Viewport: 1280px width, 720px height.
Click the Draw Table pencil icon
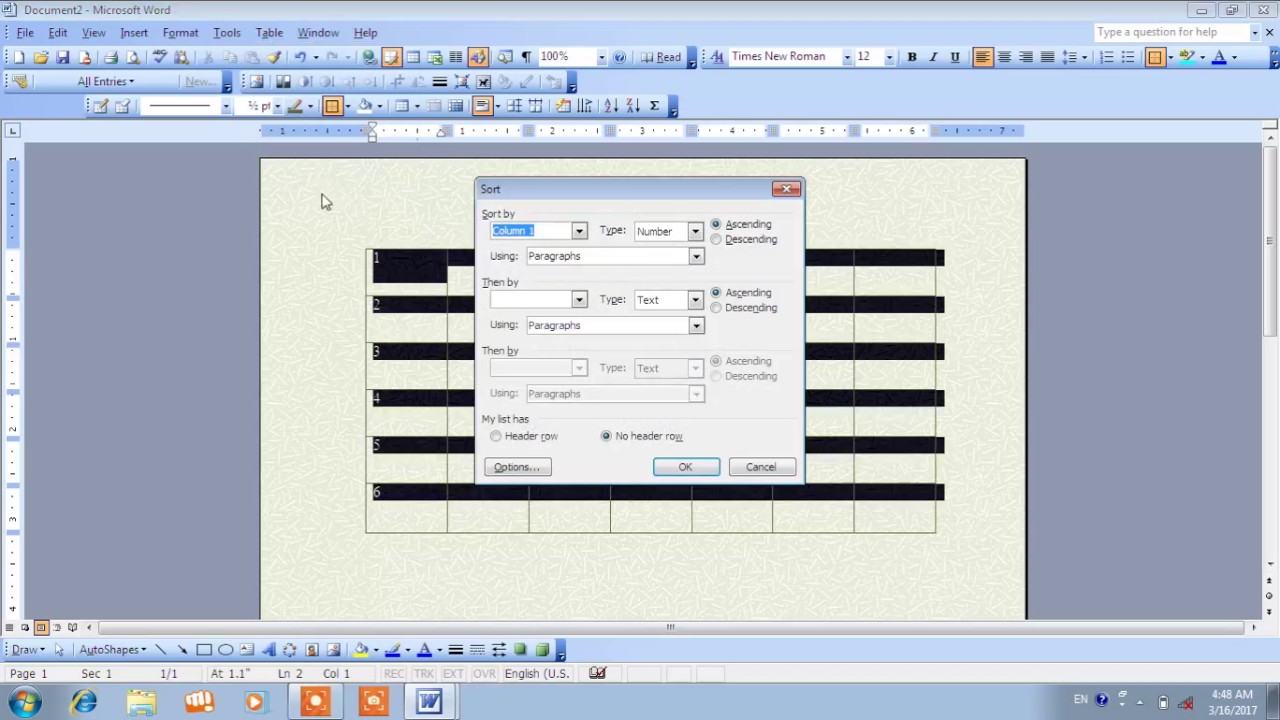[100, 106]
